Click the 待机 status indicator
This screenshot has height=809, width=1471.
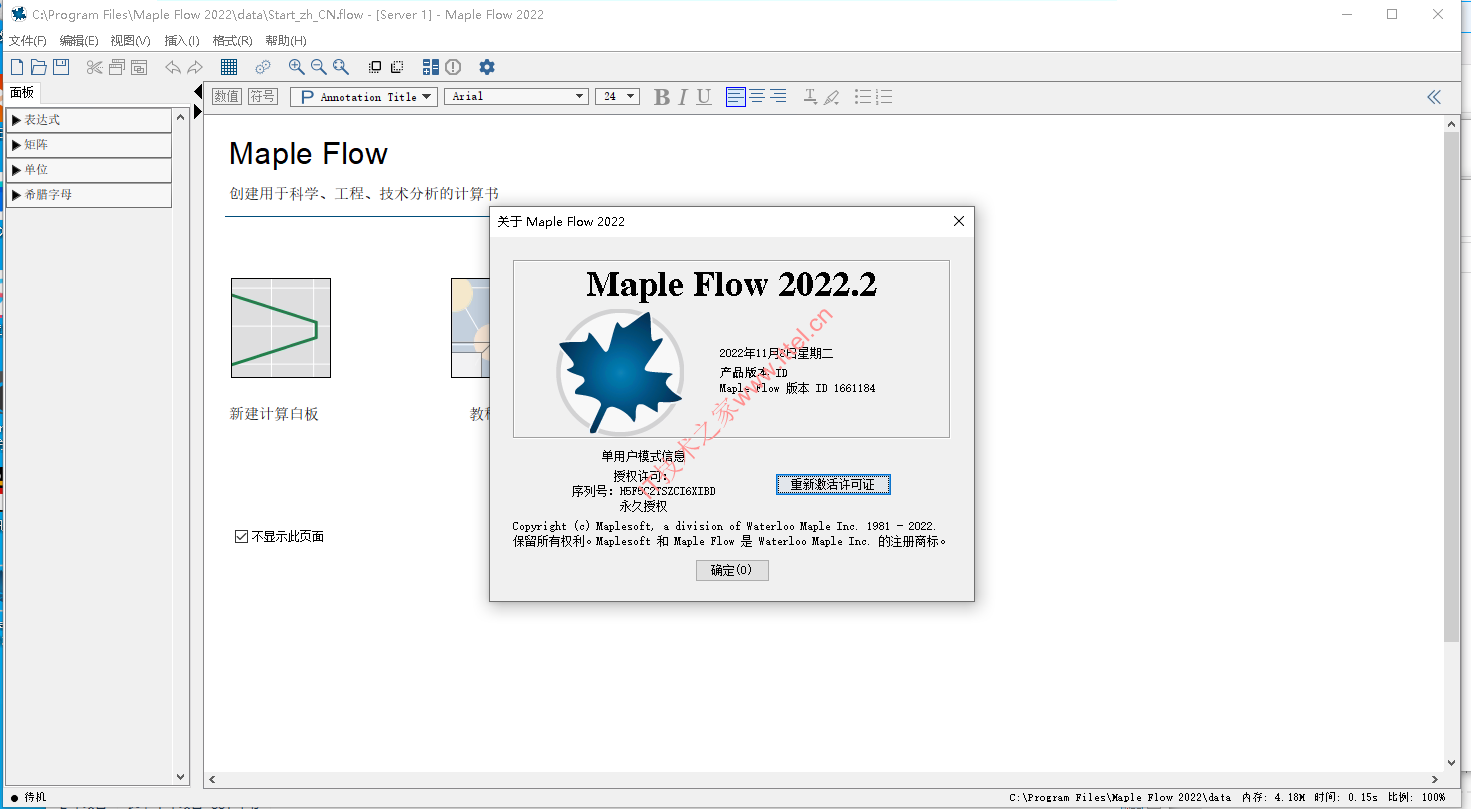coord(27,797)
